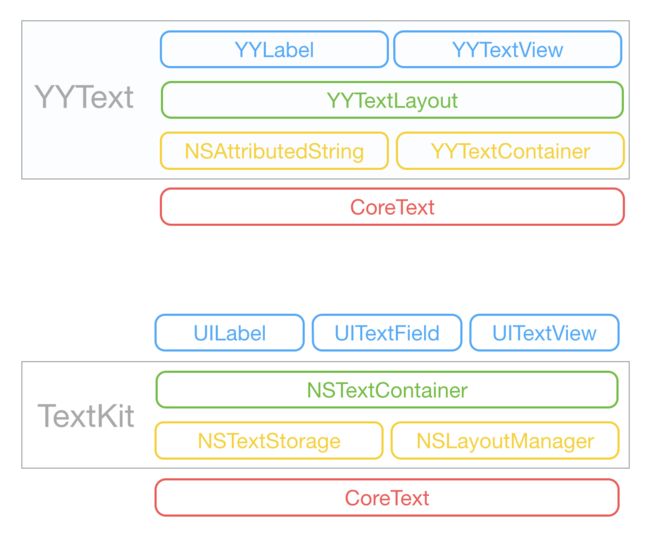Viewport: 650px width, 539px height.
Task: Click the green YYTextLayout box
Action: point(392,100)
